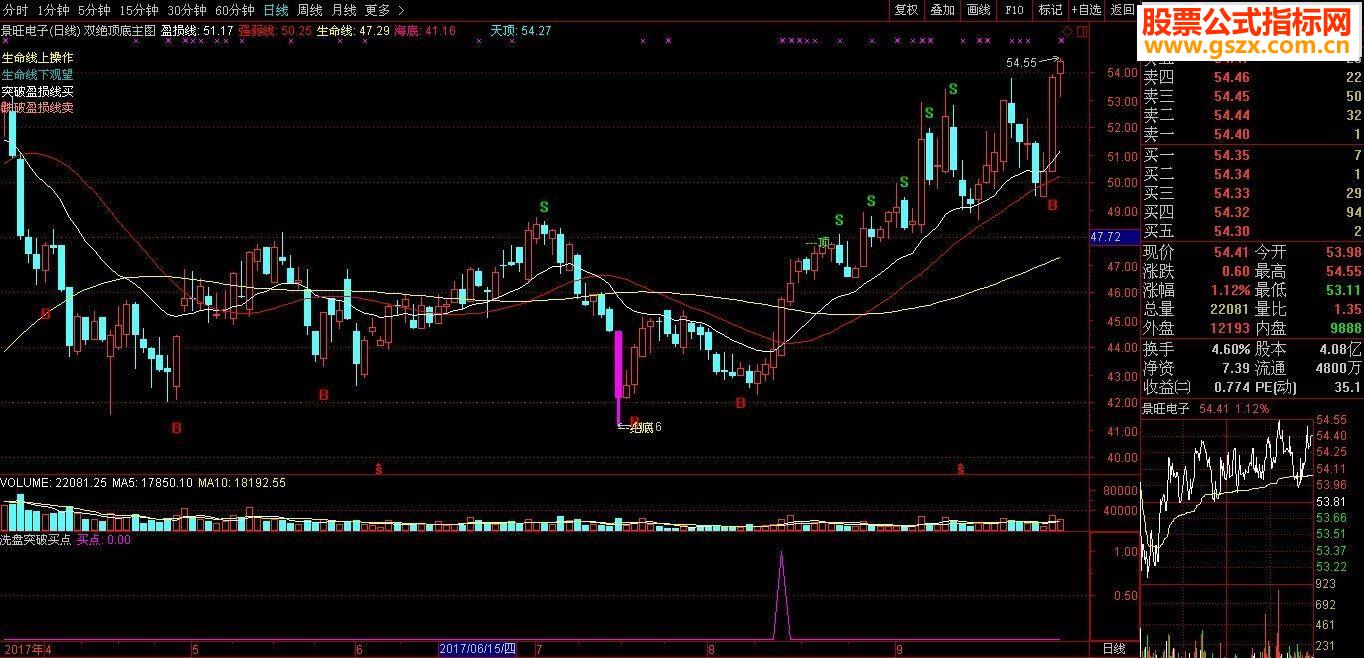Click the 买一 order row

click(1252, 155)
